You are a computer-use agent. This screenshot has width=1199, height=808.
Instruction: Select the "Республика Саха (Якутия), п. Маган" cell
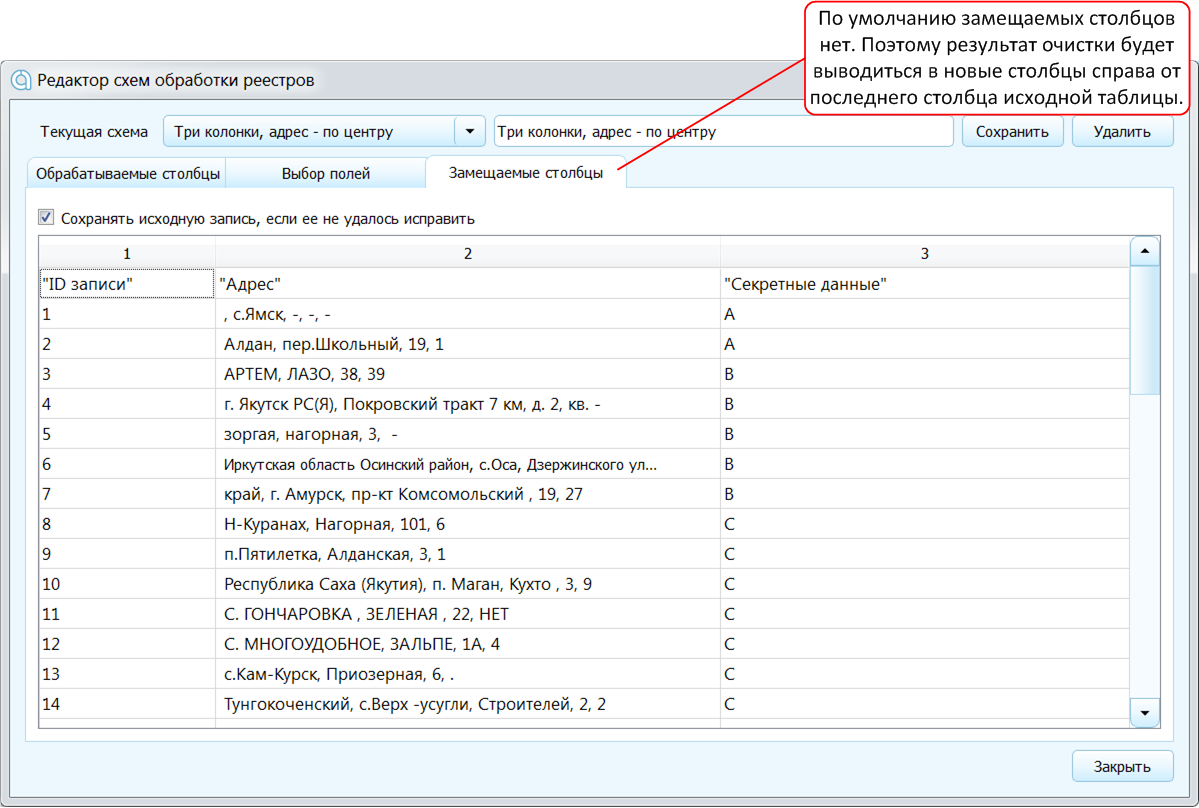click(468, 584)
